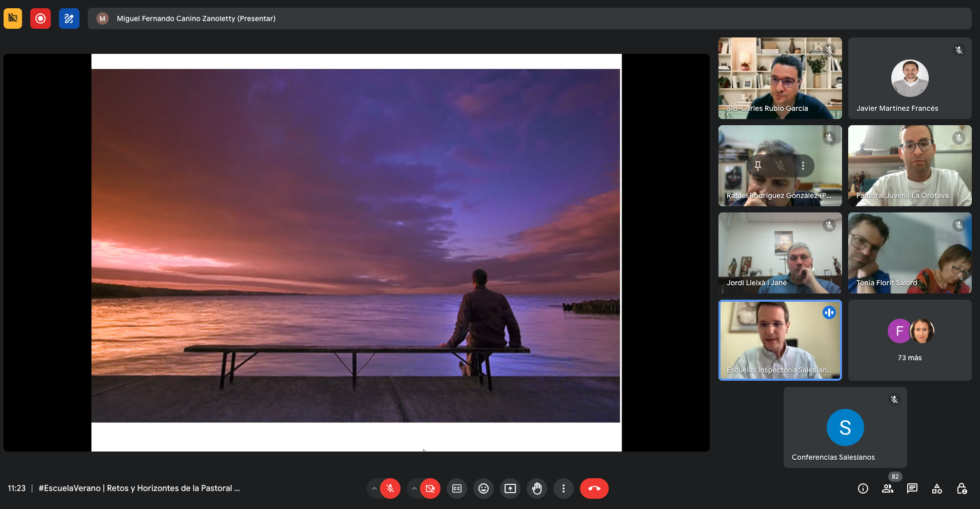Viewport: 980px width, 509px height.
Task: Open more options three-dot menu
Action: 563,488
